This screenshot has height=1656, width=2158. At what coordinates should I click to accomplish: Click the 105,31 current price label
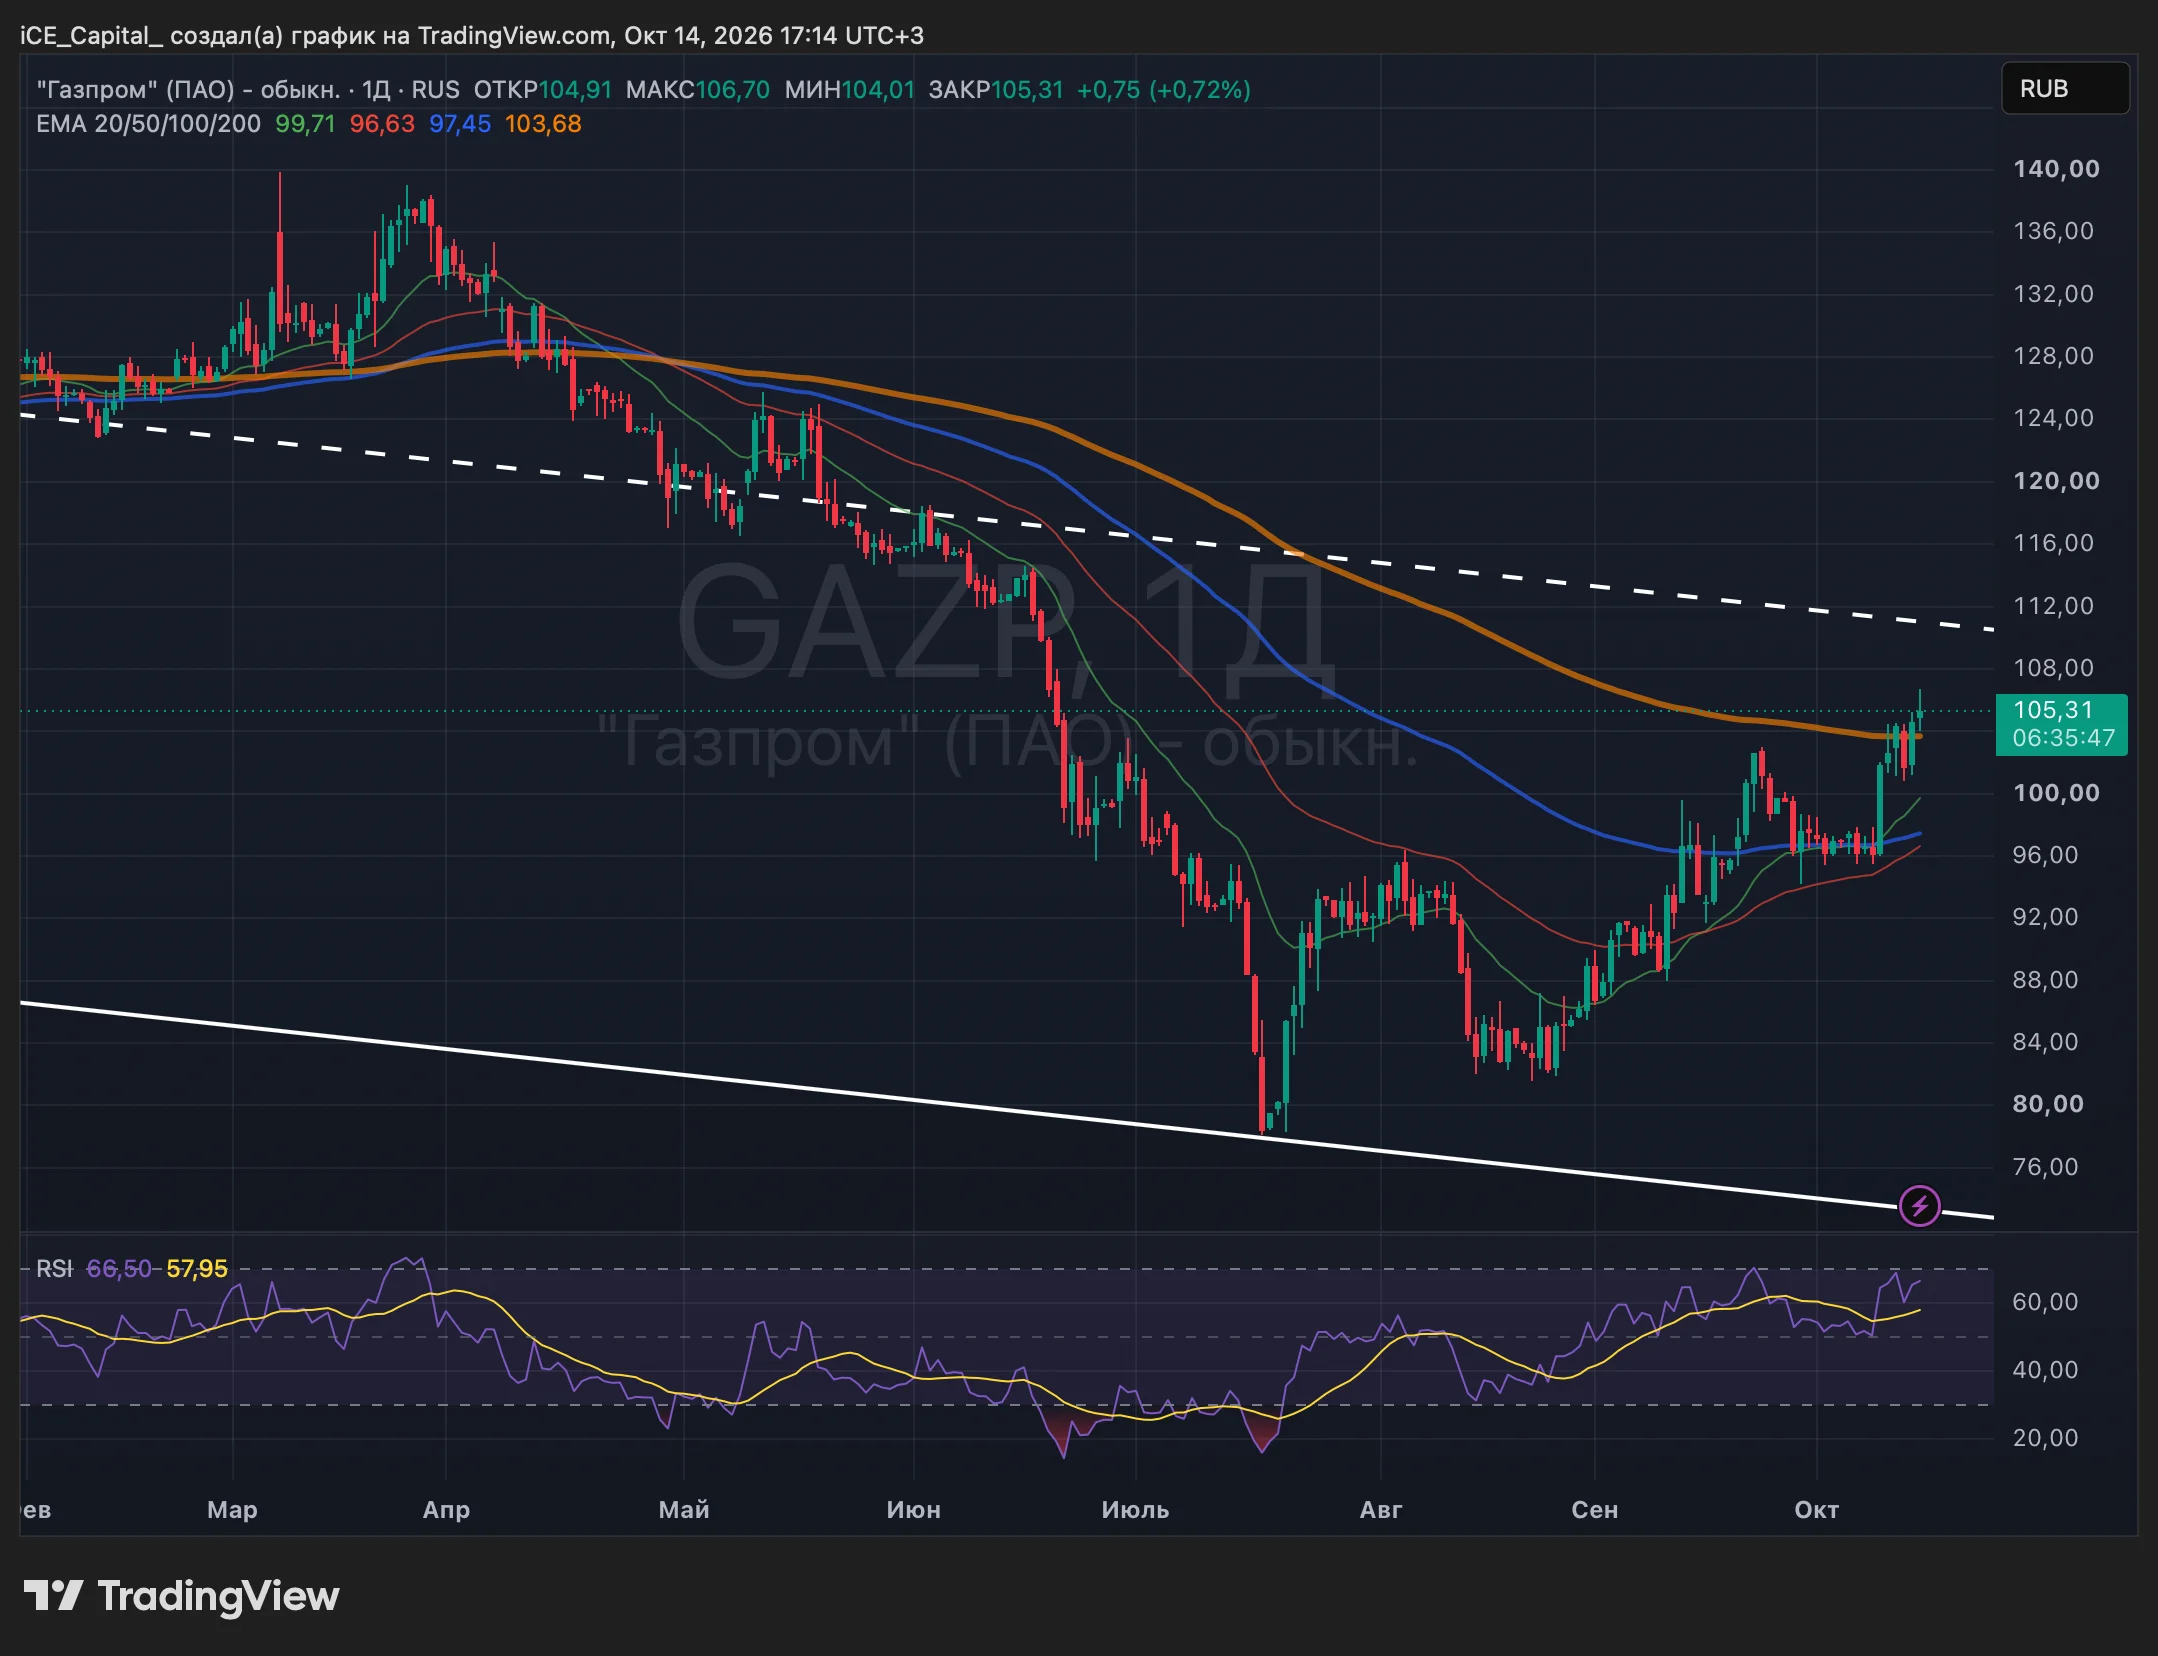(2053, 710)
